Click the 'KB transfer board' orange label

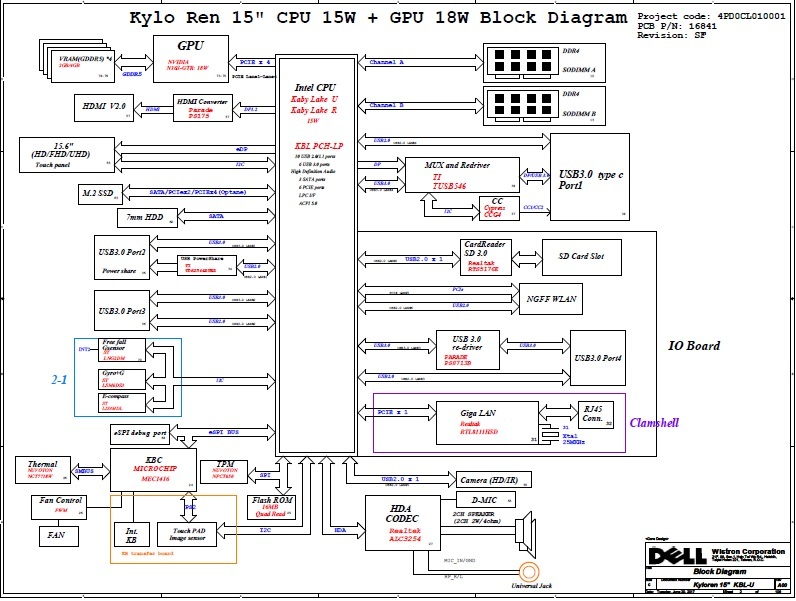click(x=148, y=554)
